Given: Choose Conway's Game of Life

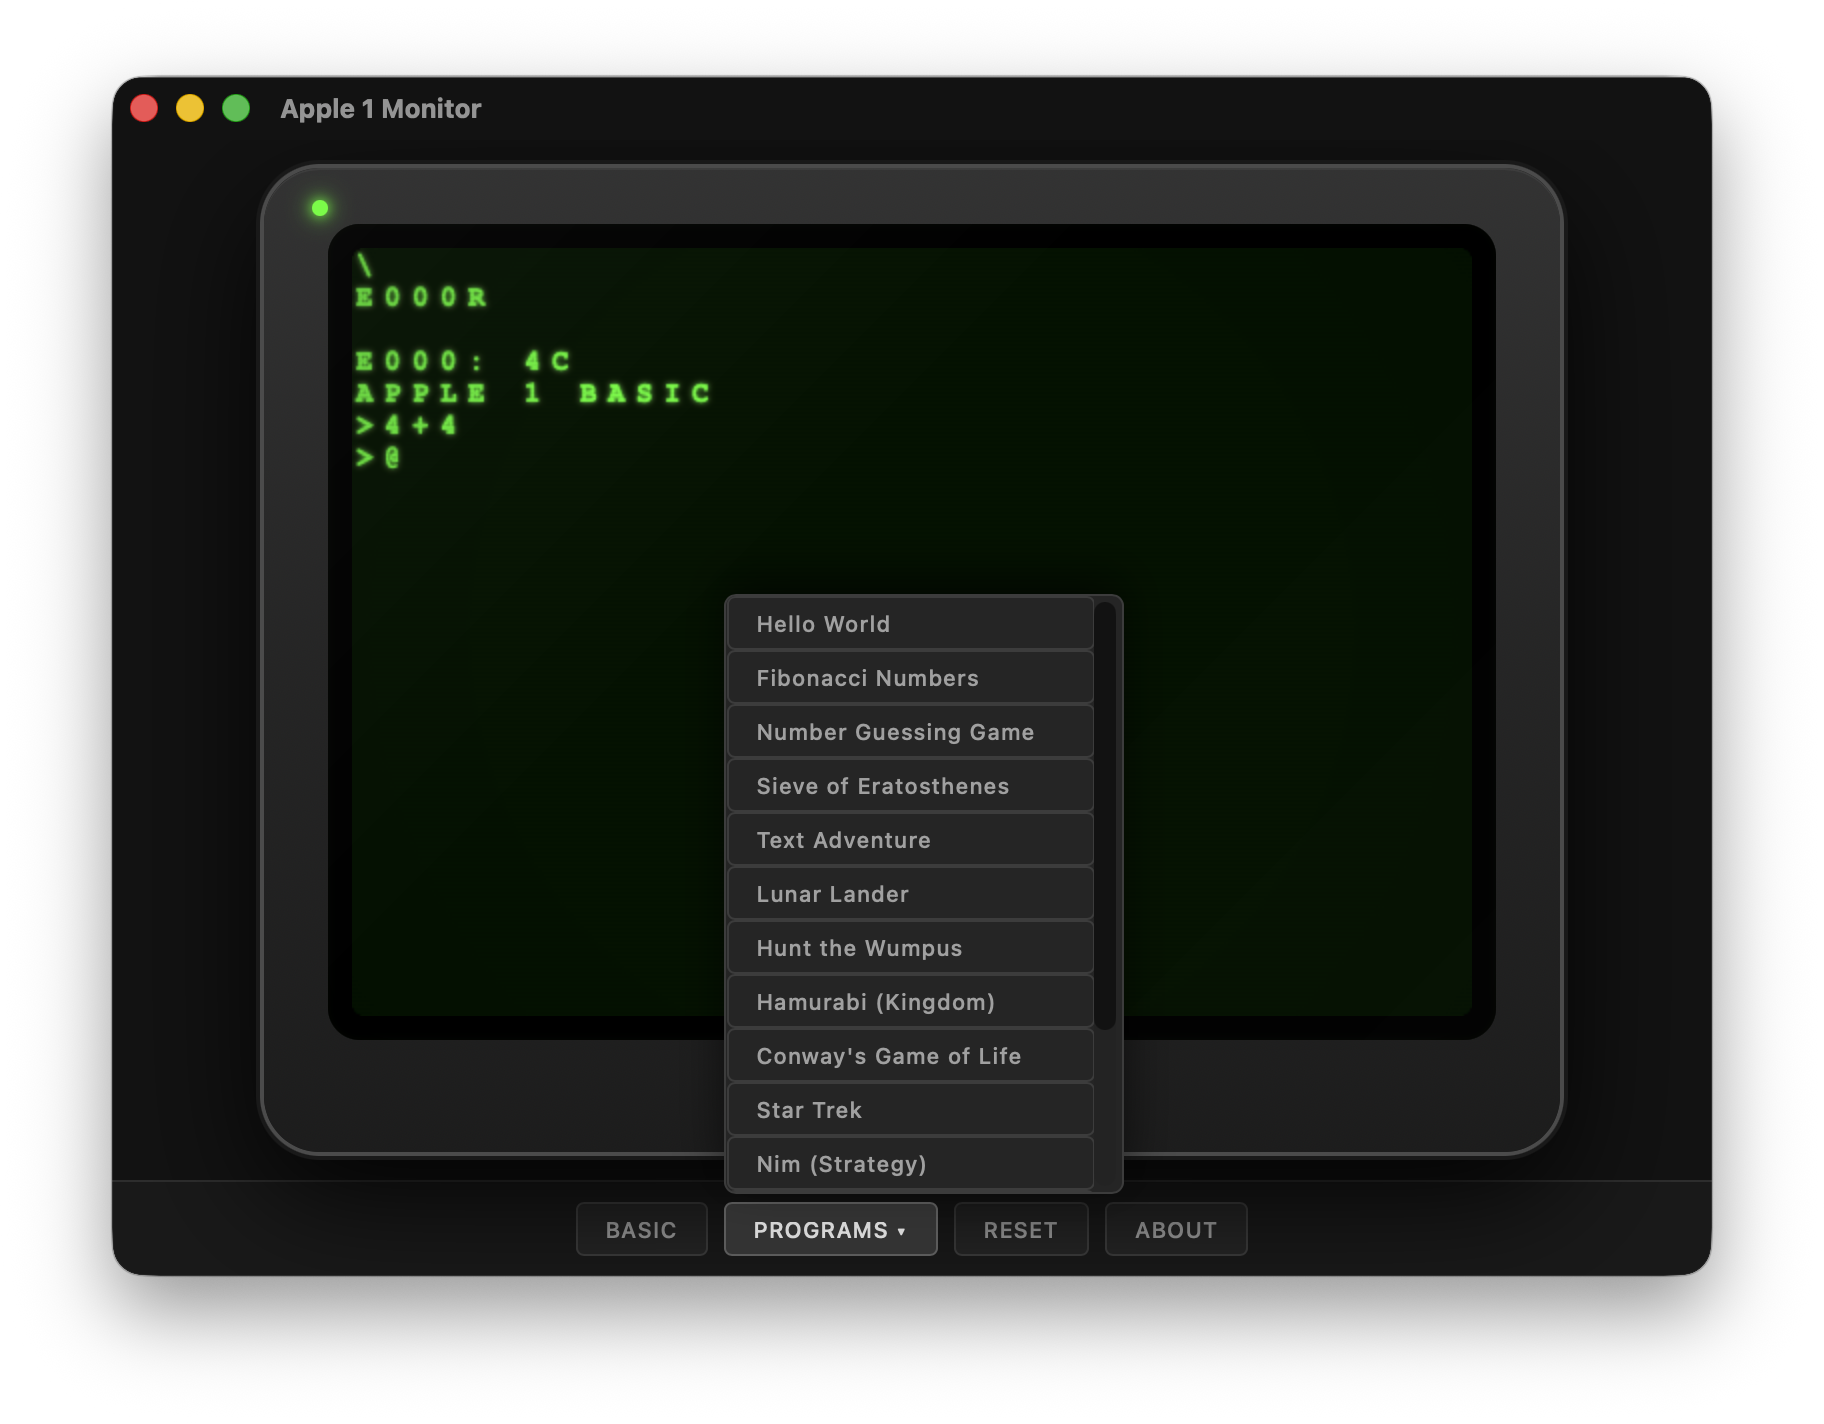Looking at the screenshot, I should tap(910, 1056).
